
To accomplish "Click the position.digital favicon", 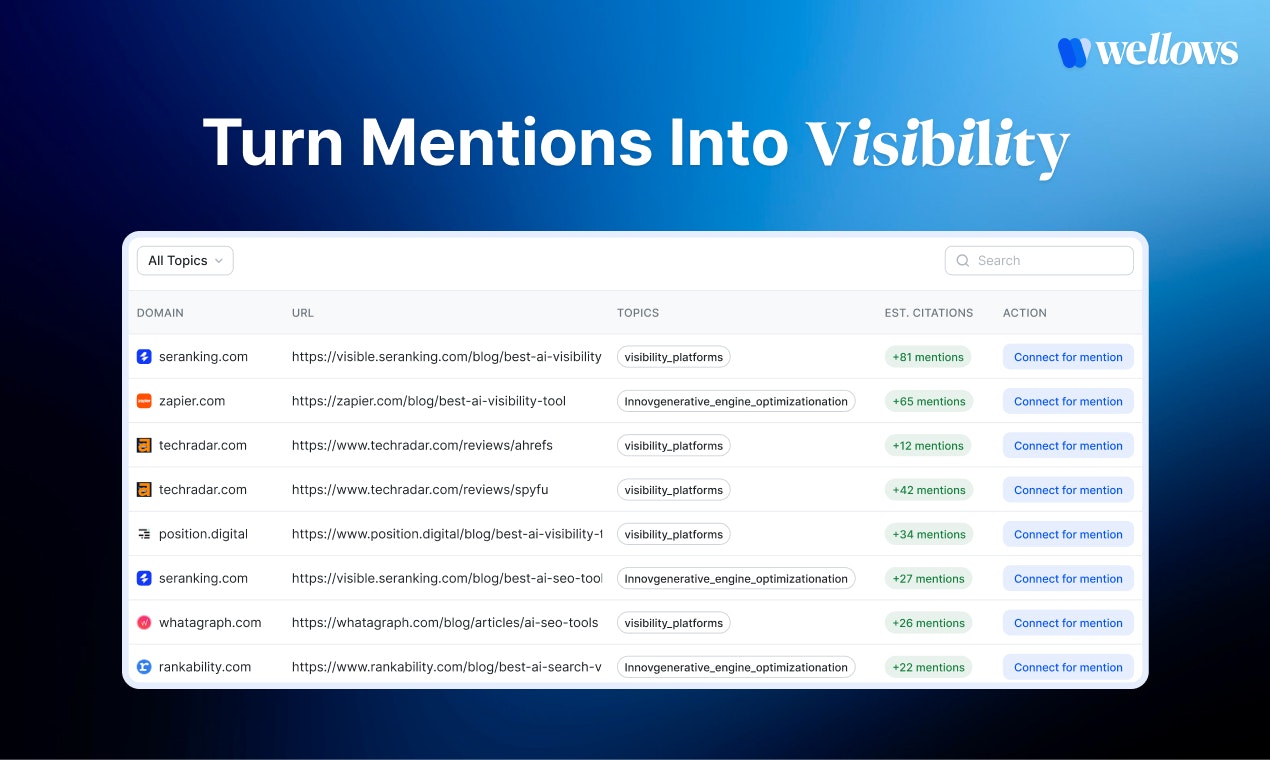I will pyautogui.click(x=144, y=534).
